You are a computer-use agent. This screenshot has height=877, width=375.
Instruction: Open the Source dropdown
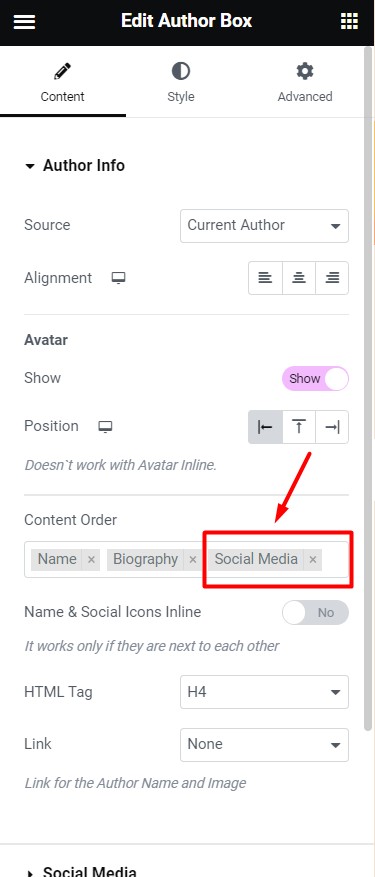(x=264, y=226)
